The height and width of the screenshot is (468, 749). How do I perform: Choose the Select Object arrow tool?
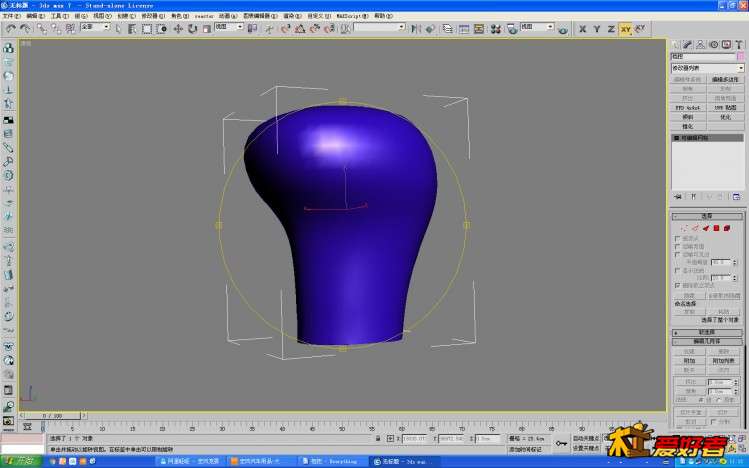click(x=118, y=29)
